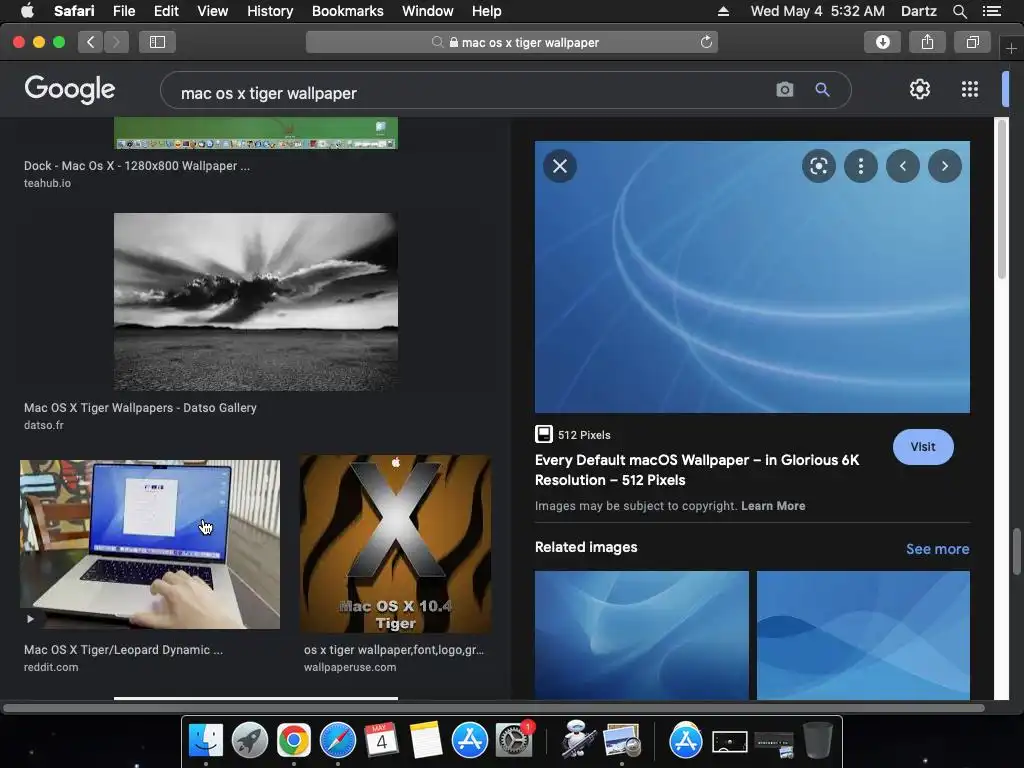The height and width of the screenshot is (768, 1024).
Task: Open Finder from the Dock
Action: pyautogui.click(x=206, y=740)
